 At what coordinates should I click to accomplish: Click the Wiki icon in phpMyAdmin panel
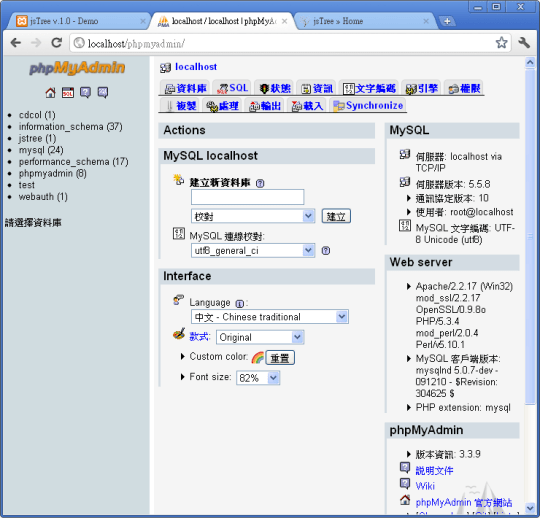pos(405,483)
